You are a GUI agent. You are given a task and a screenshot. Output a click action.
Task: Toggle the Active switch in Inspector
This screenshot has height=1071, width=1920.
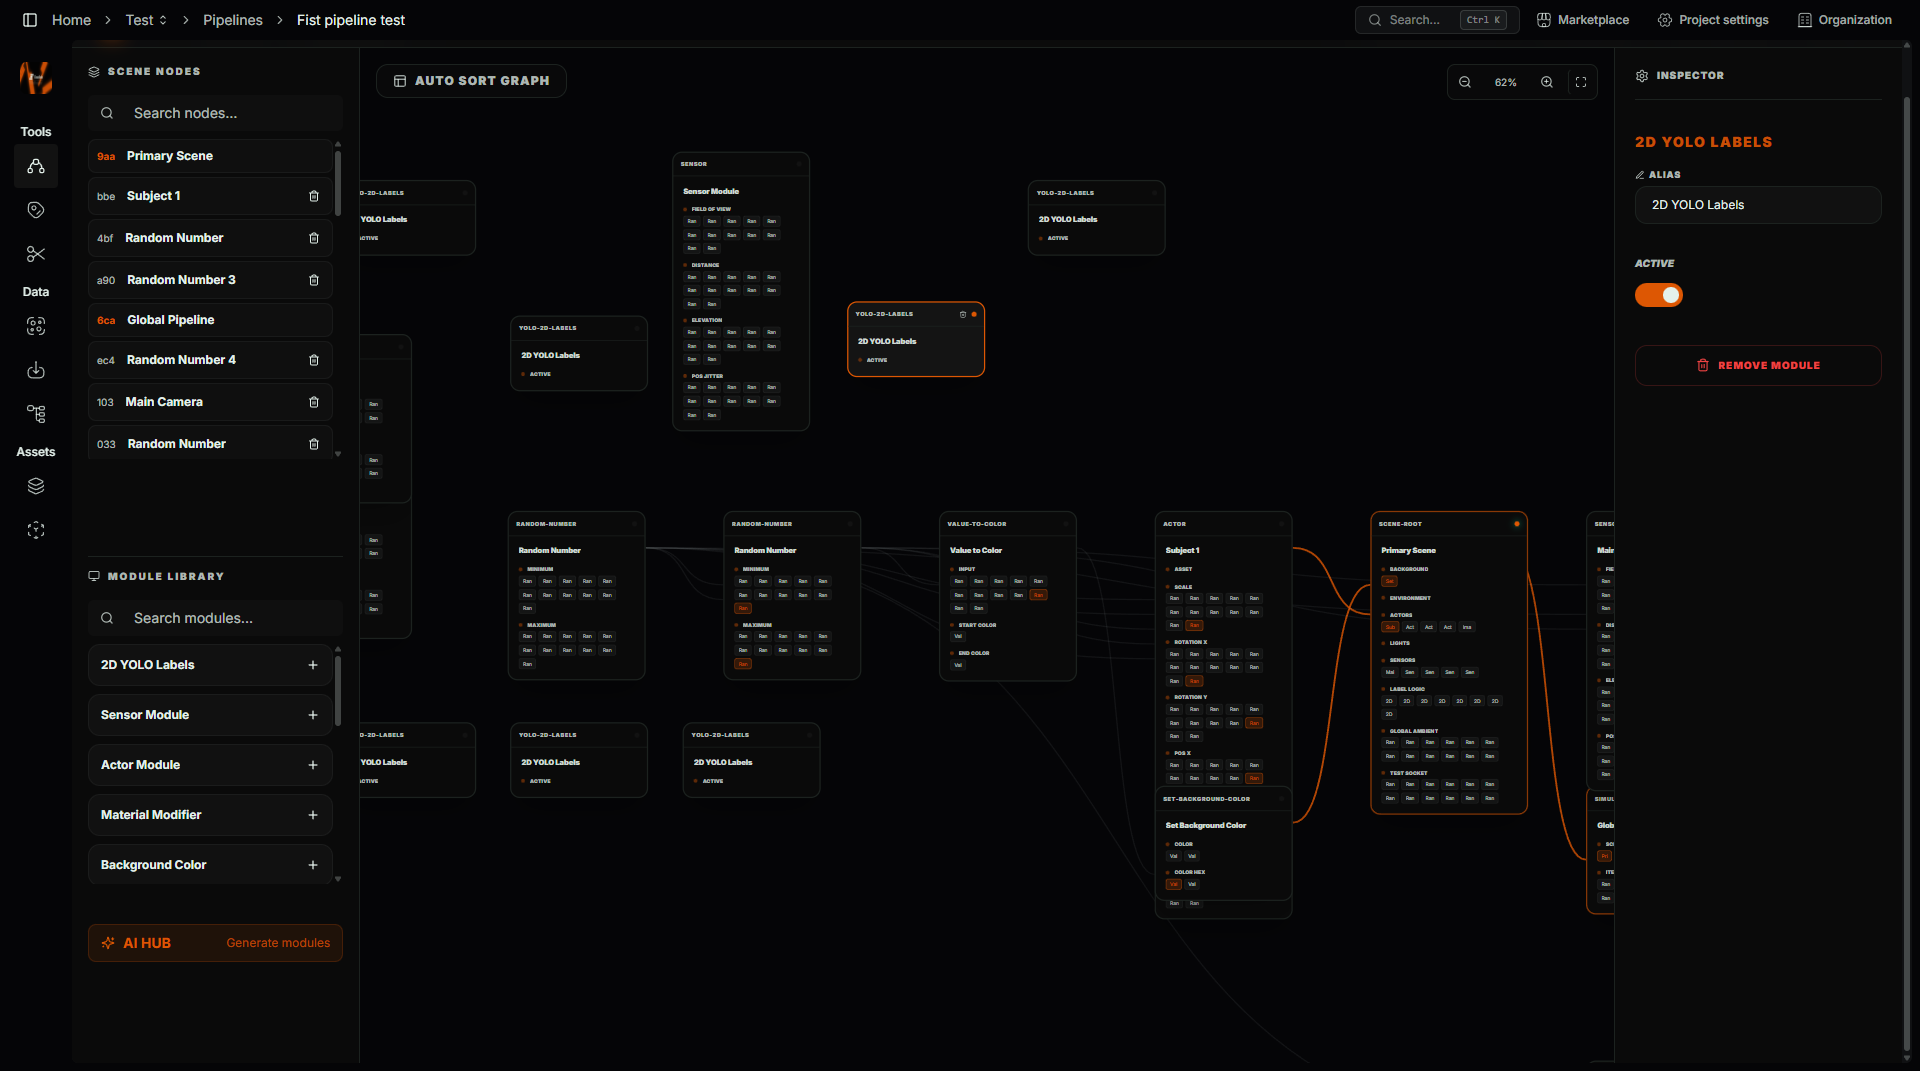(1659, 295)
